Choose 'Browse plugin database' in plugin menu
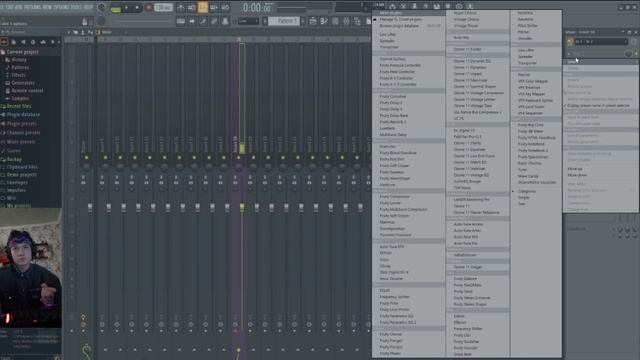 point(399,26)
